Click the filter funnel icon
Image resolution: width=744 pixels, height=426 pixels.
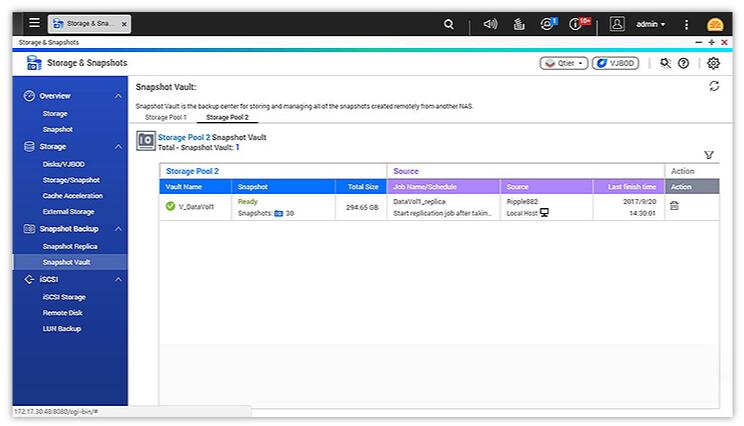[709, 155]
